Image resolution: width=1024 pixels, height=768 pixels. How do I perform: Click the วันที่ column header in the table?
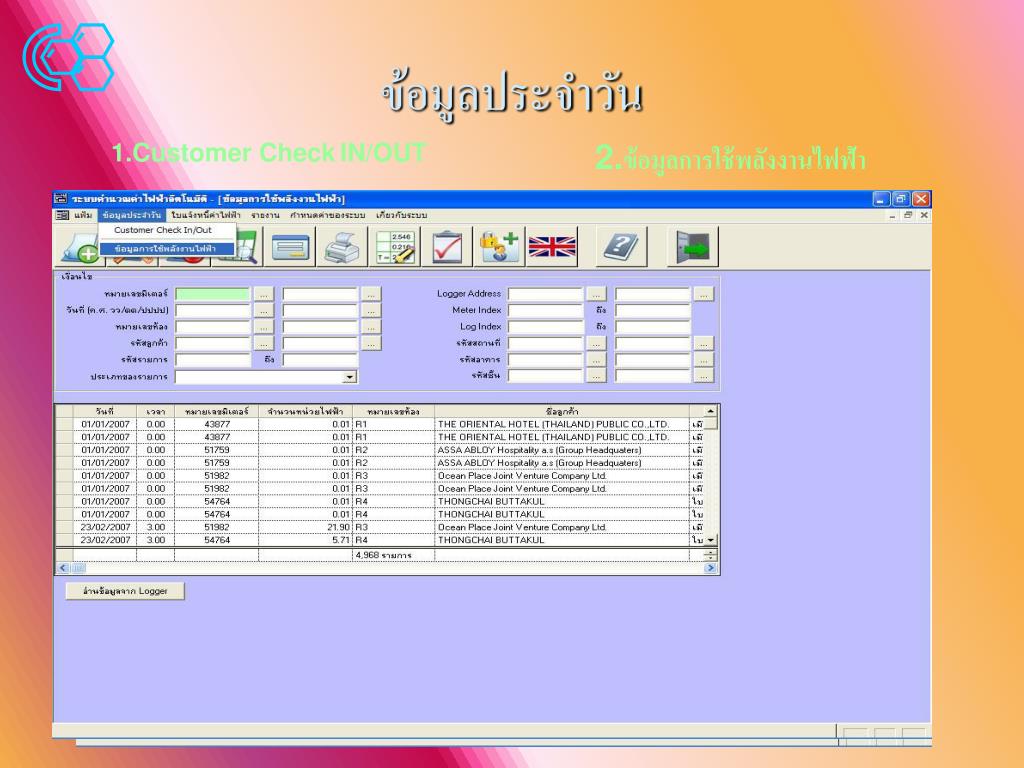pyautogui.click(x=104, y=411)
